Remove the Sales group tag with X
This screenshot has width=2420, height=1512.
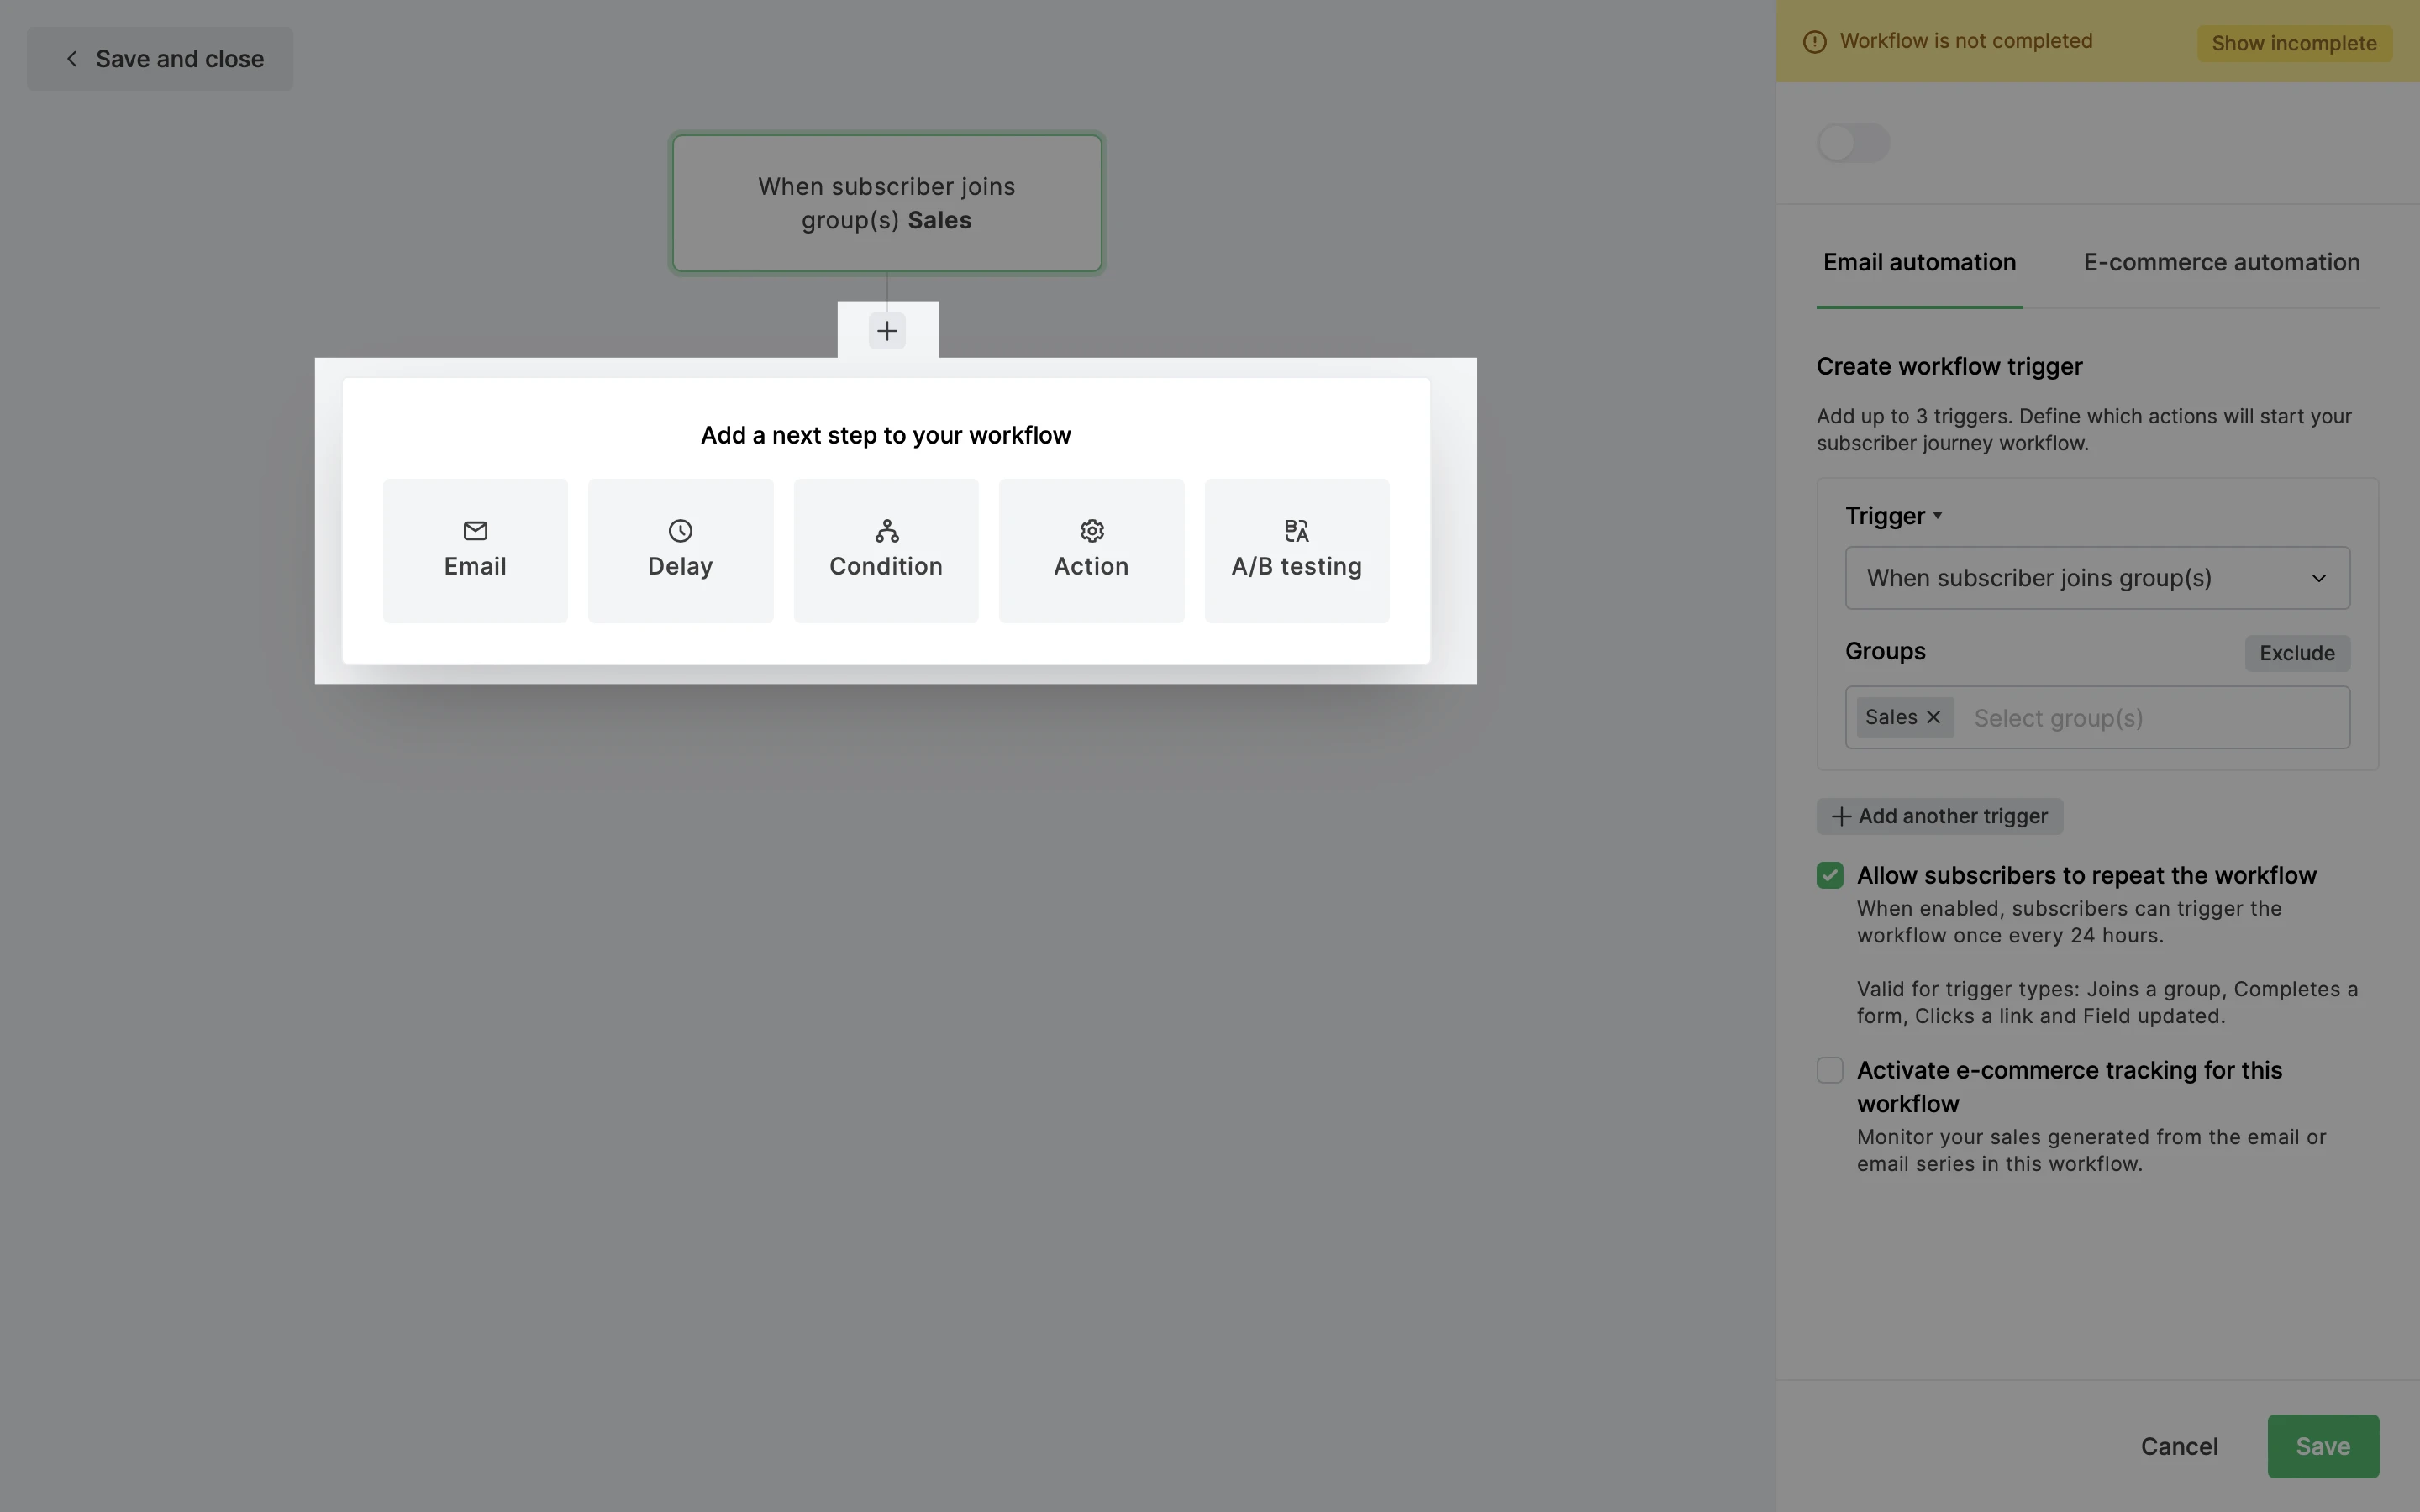[x=1933, y=717]
